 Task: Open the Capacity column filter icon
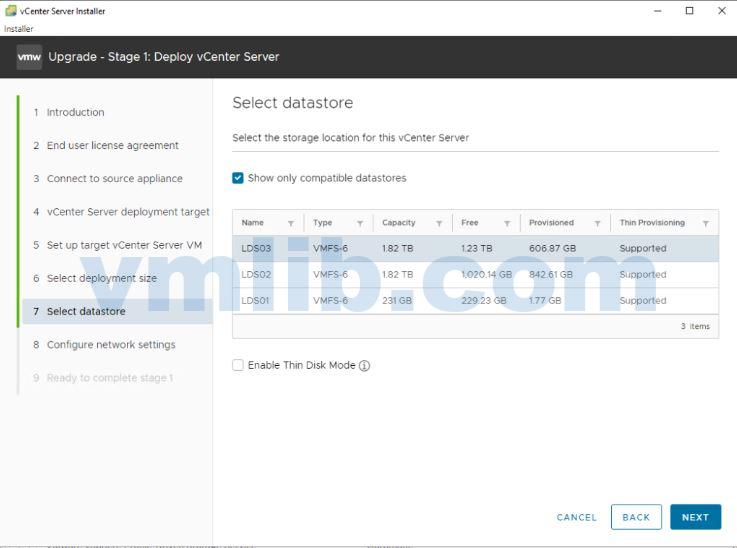[439, 223]
